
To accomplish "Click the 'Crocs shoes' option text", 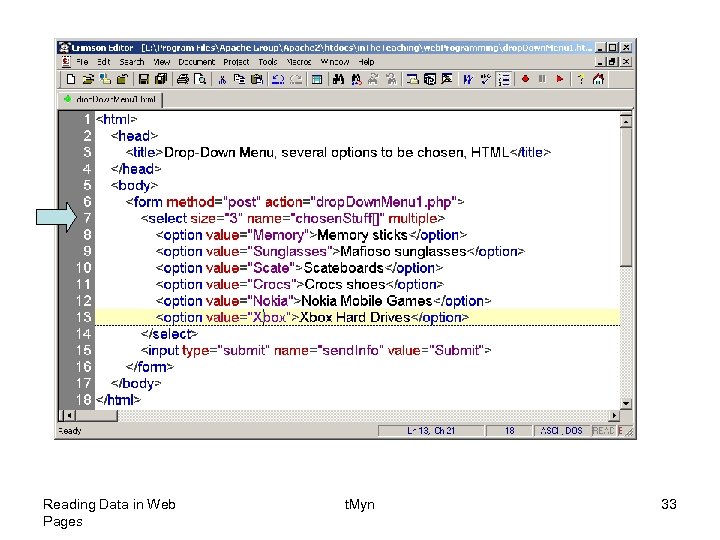I will pyautogui.click(x=345, y=285).
